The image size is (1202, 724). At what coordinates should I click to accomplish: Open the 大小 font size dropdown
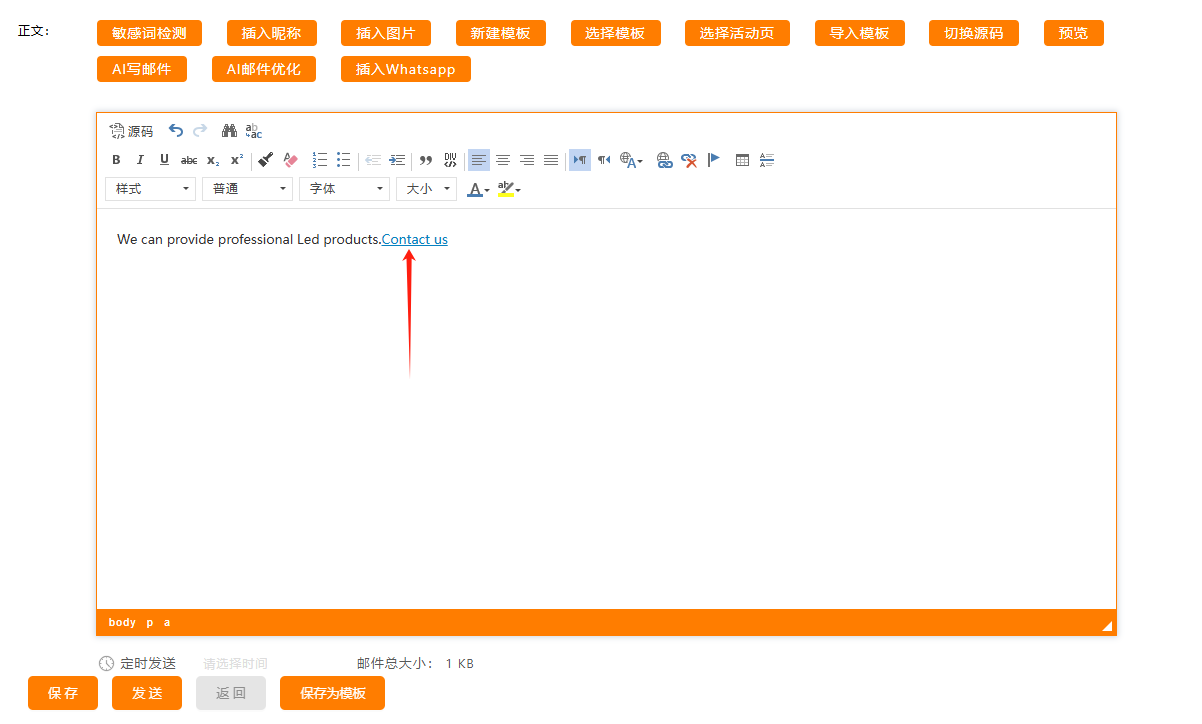pyautogui.click(x=426, y=189)
